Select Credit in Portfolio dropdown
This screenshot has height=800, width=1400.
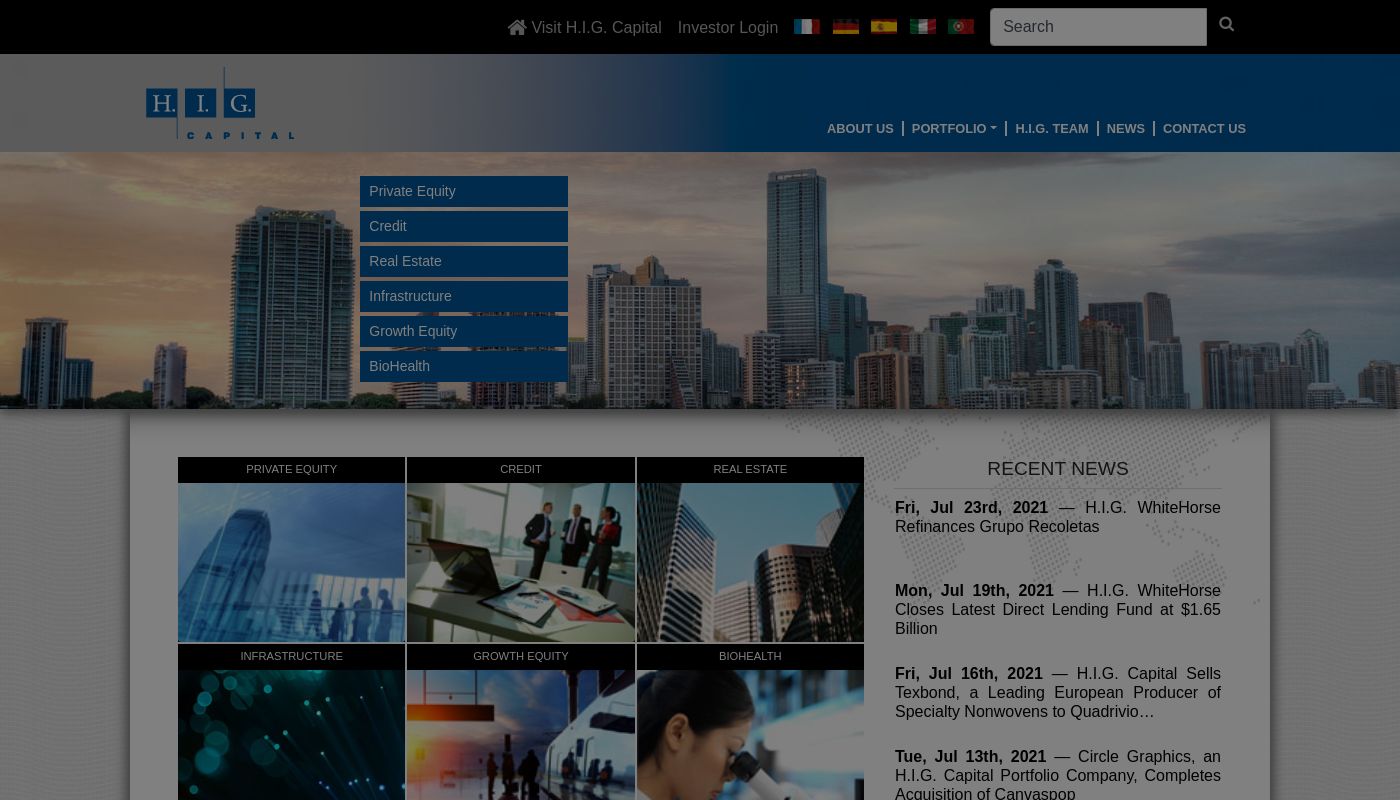[464, 226]
